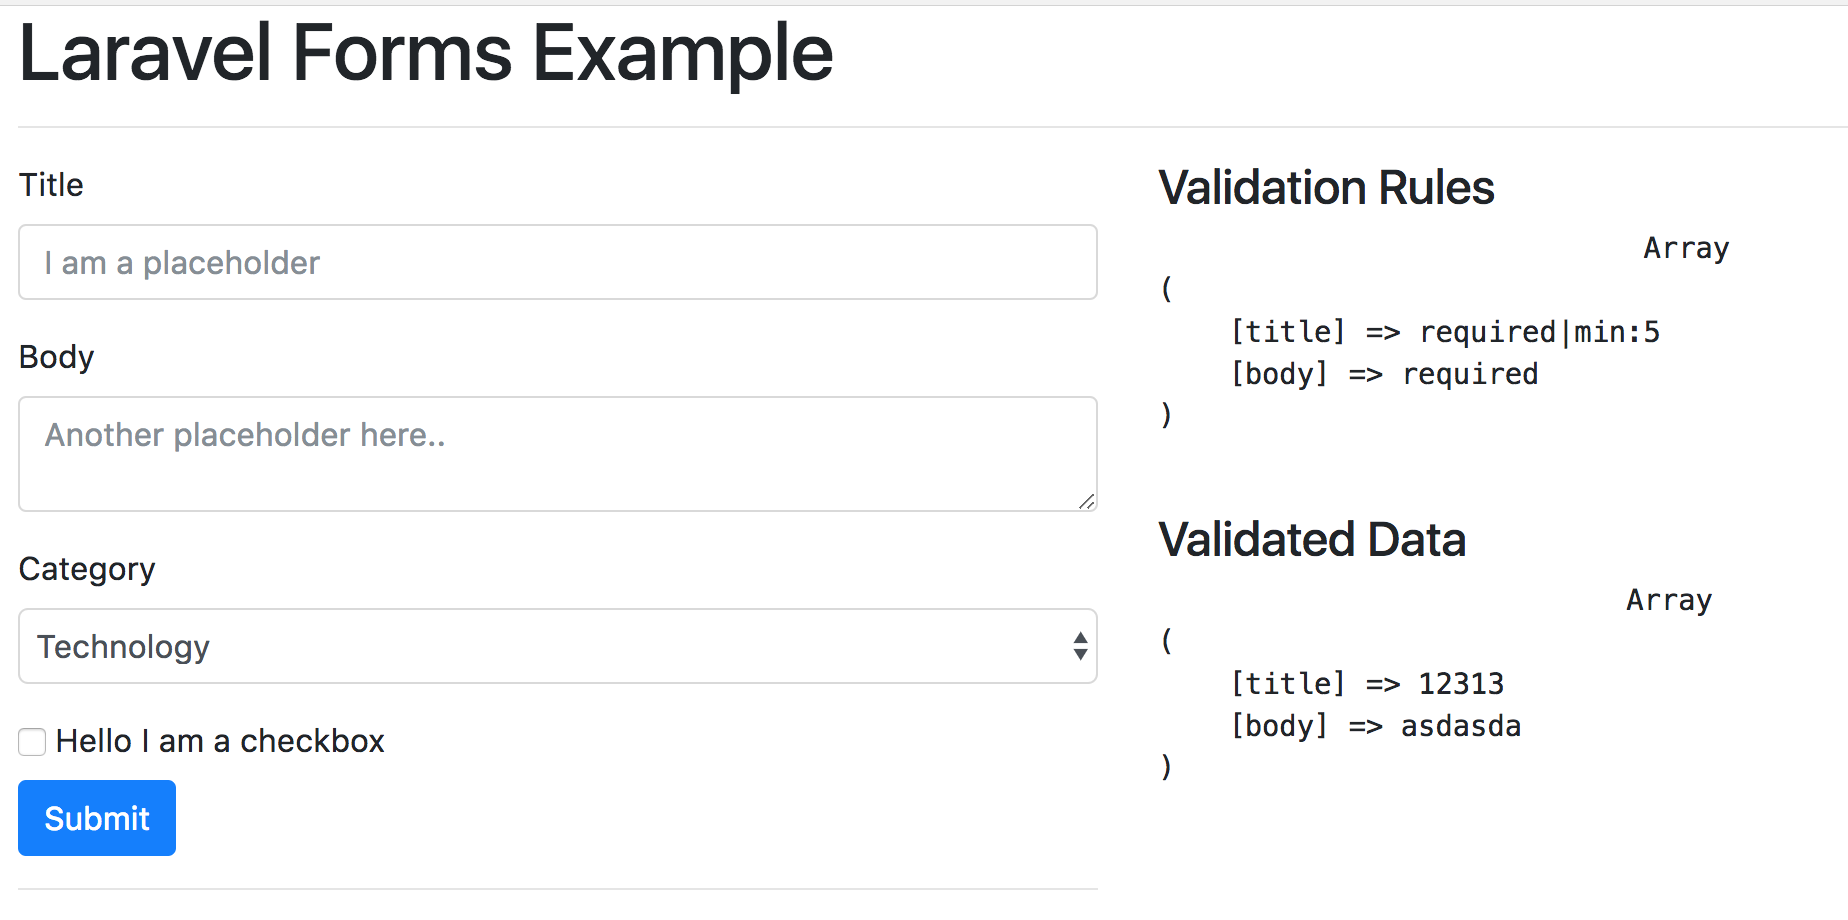Click 'Another placeholder here..' text
This screenshot has height=920, width=1848.
[245, 435]
